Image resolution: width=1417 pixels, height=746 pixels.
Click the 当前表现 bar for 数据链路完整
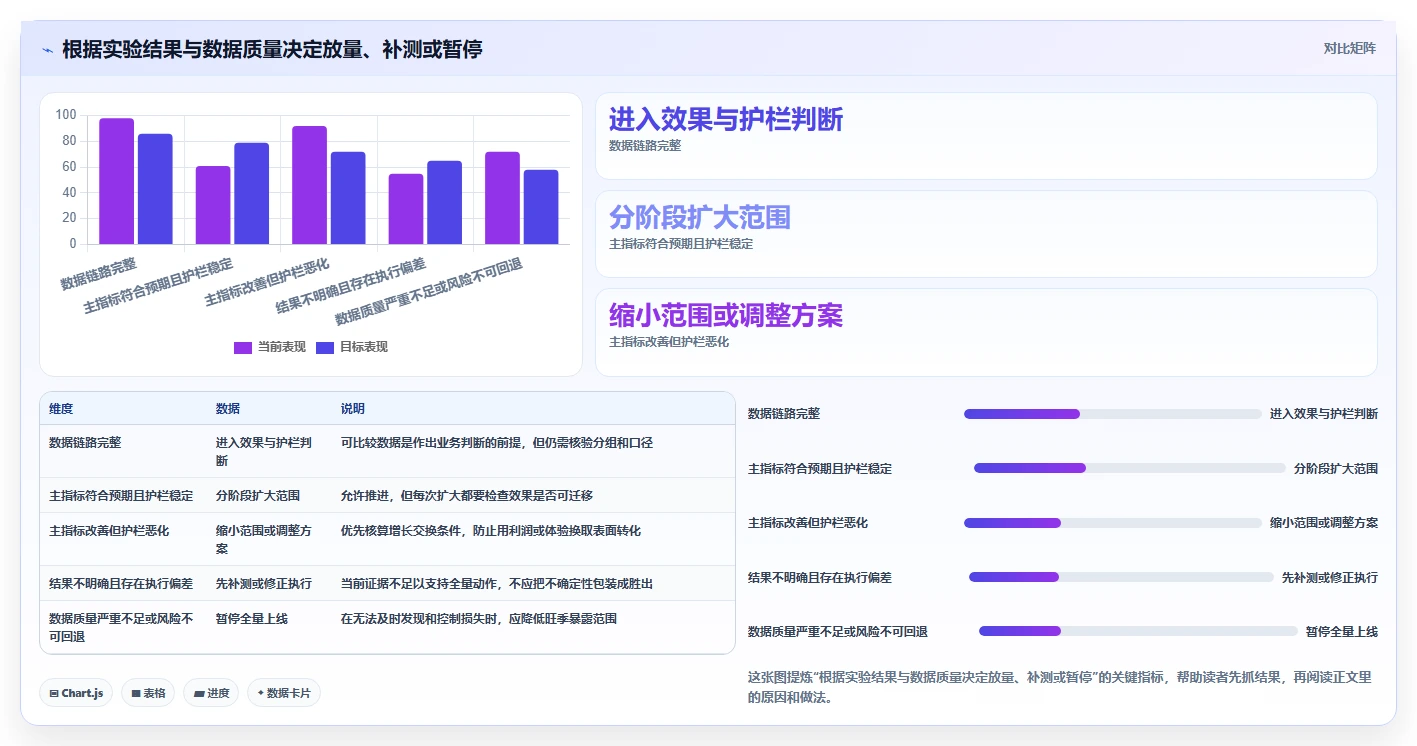point(116,181)
